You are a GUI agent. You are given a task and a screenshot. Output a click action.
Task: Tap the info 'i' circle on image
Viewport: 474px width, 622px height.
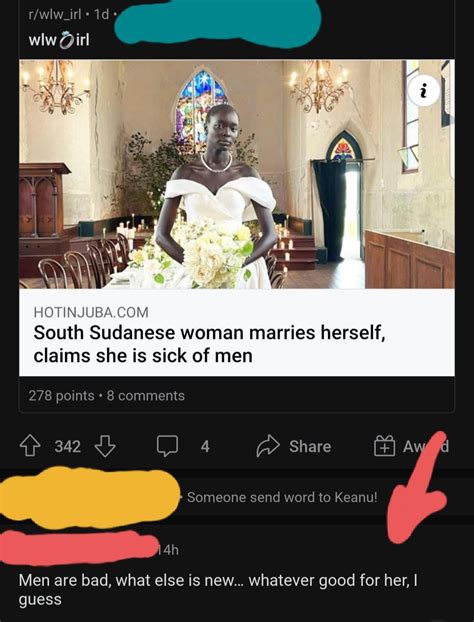pos(424,91)
